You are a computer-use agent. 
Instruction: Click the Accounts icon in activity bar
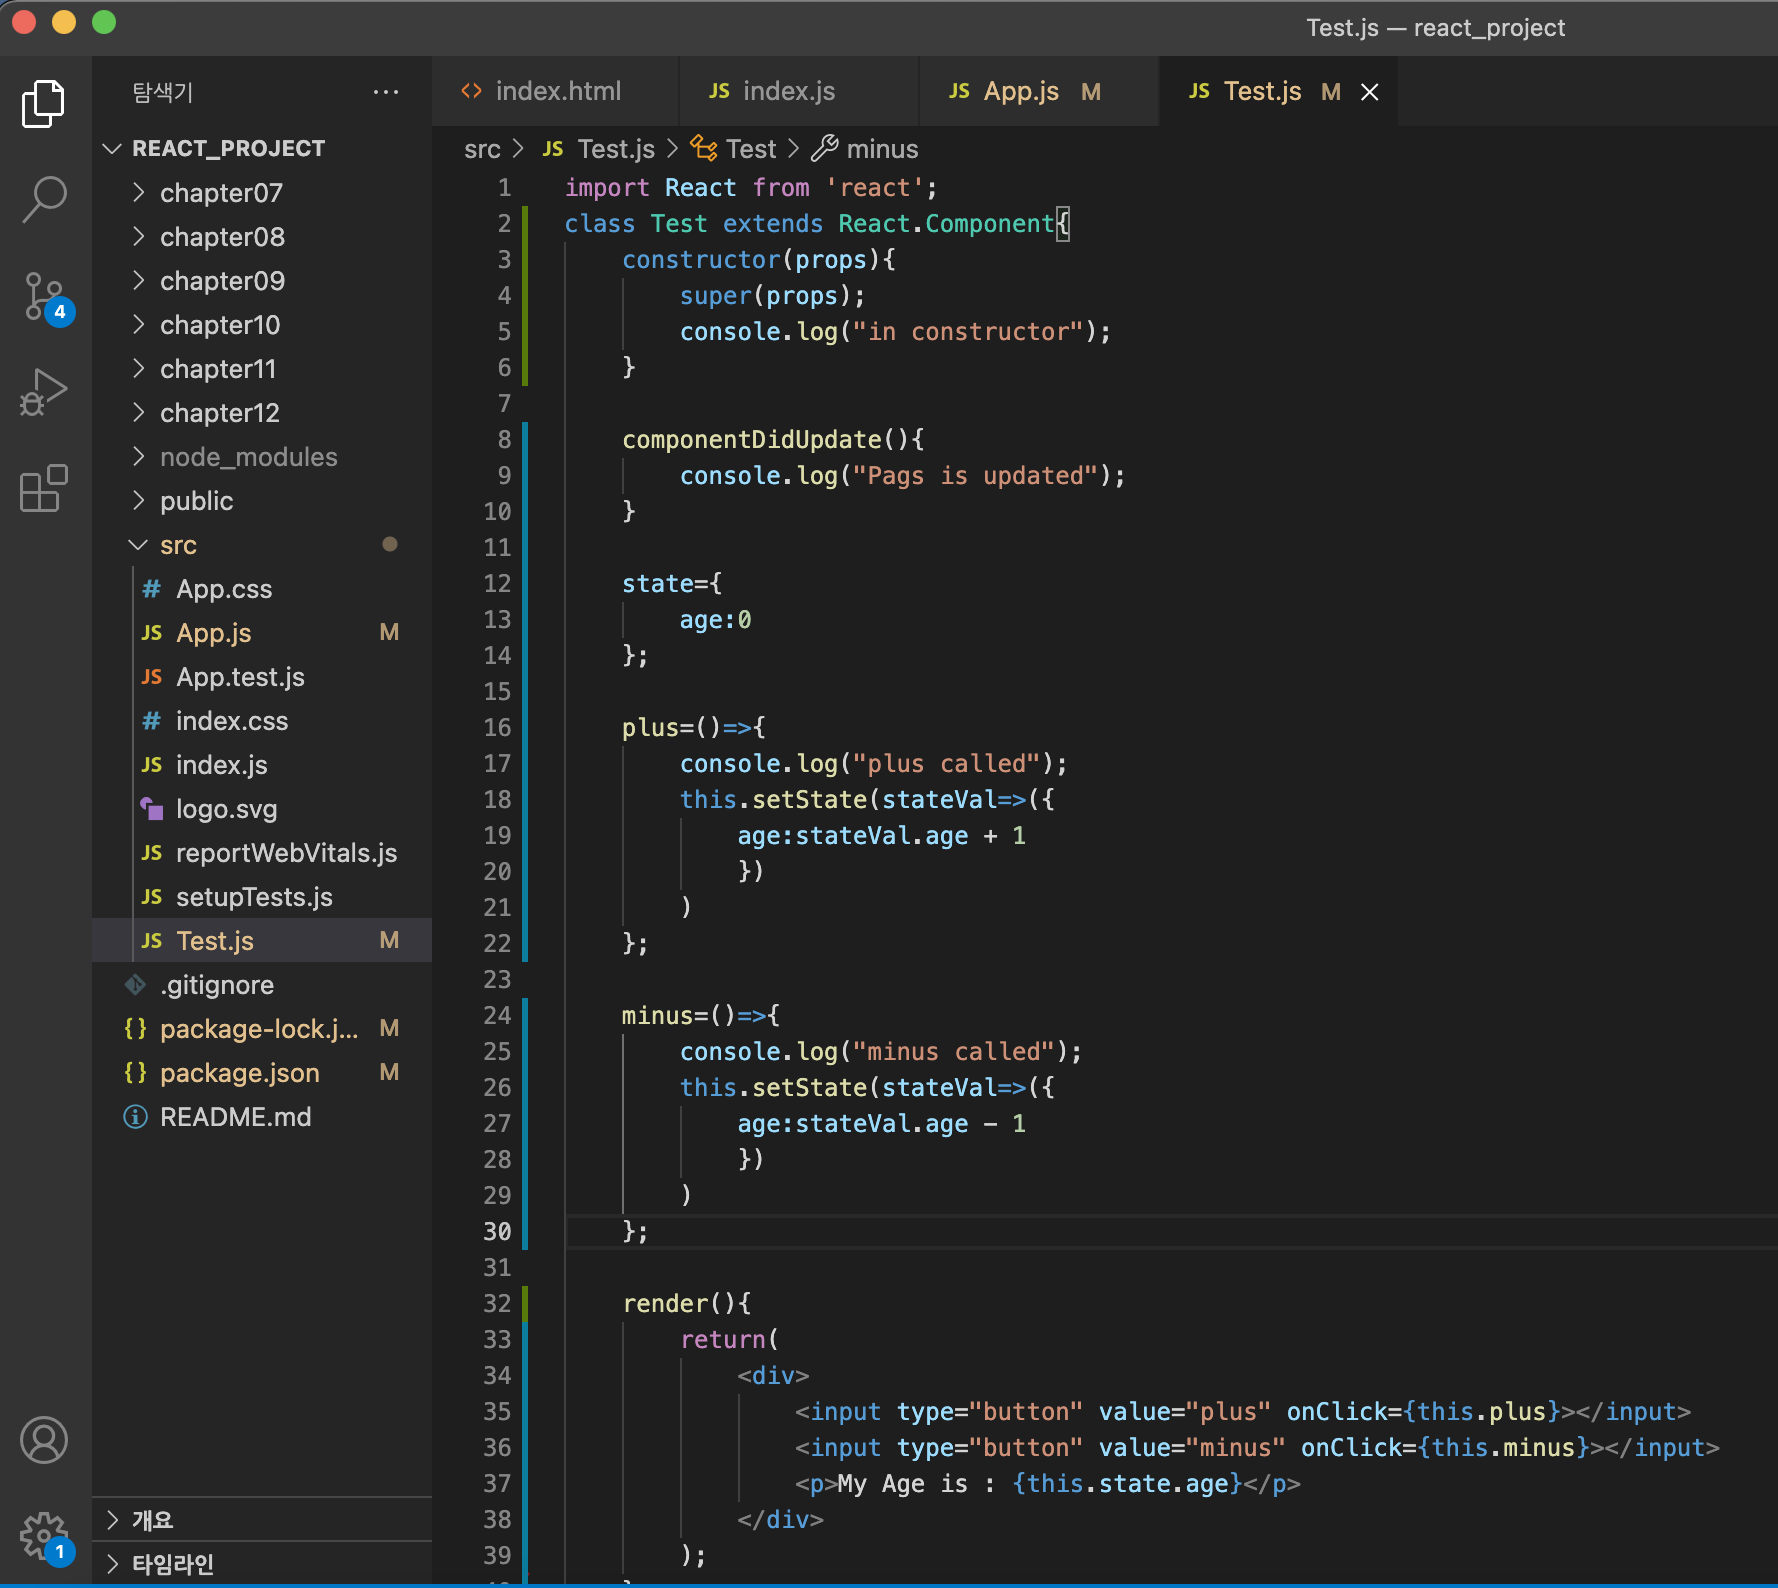click(44, 1440)
